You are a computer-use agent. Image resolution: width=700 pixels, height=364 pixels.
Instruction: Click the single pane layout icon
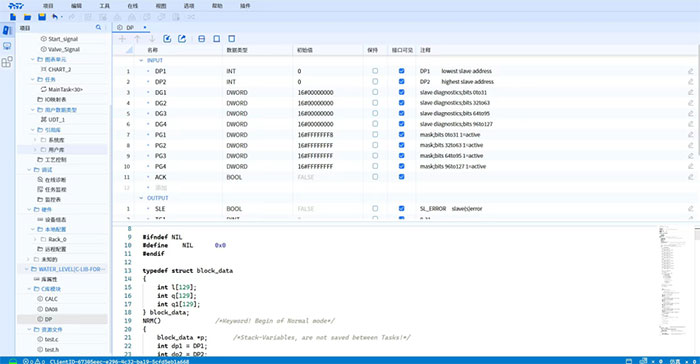click(217, 39)
